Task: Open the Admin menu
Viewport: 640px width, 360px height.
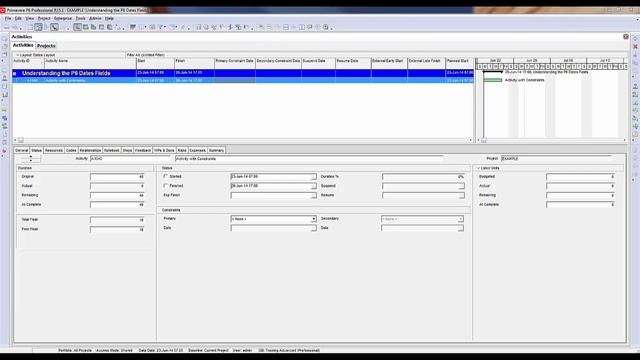Action: coord(95,18)
